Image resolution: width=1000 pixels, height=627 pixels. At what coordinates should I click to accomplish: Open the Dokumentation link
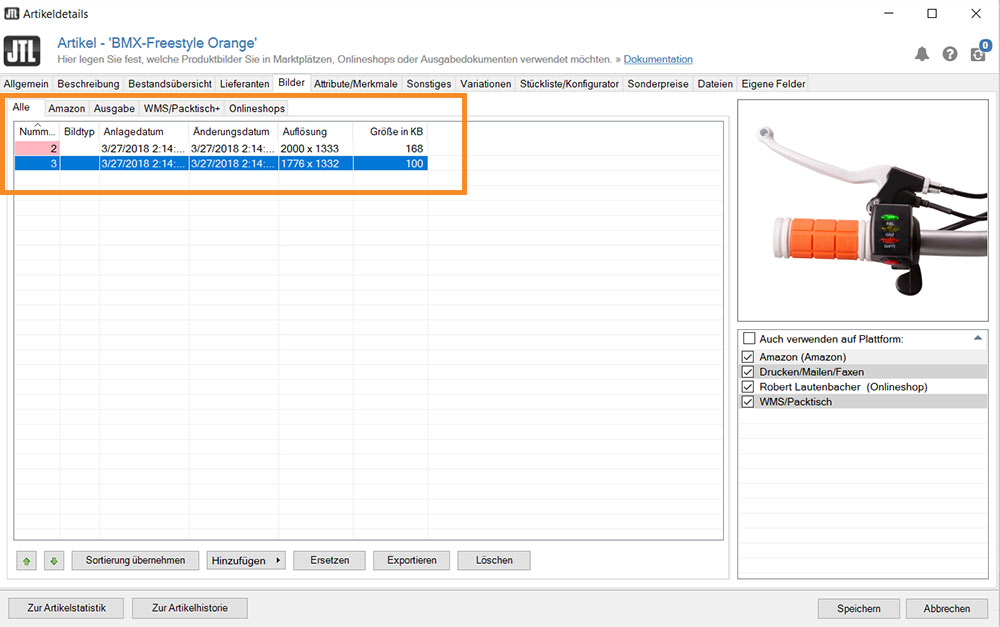[658, 59]
